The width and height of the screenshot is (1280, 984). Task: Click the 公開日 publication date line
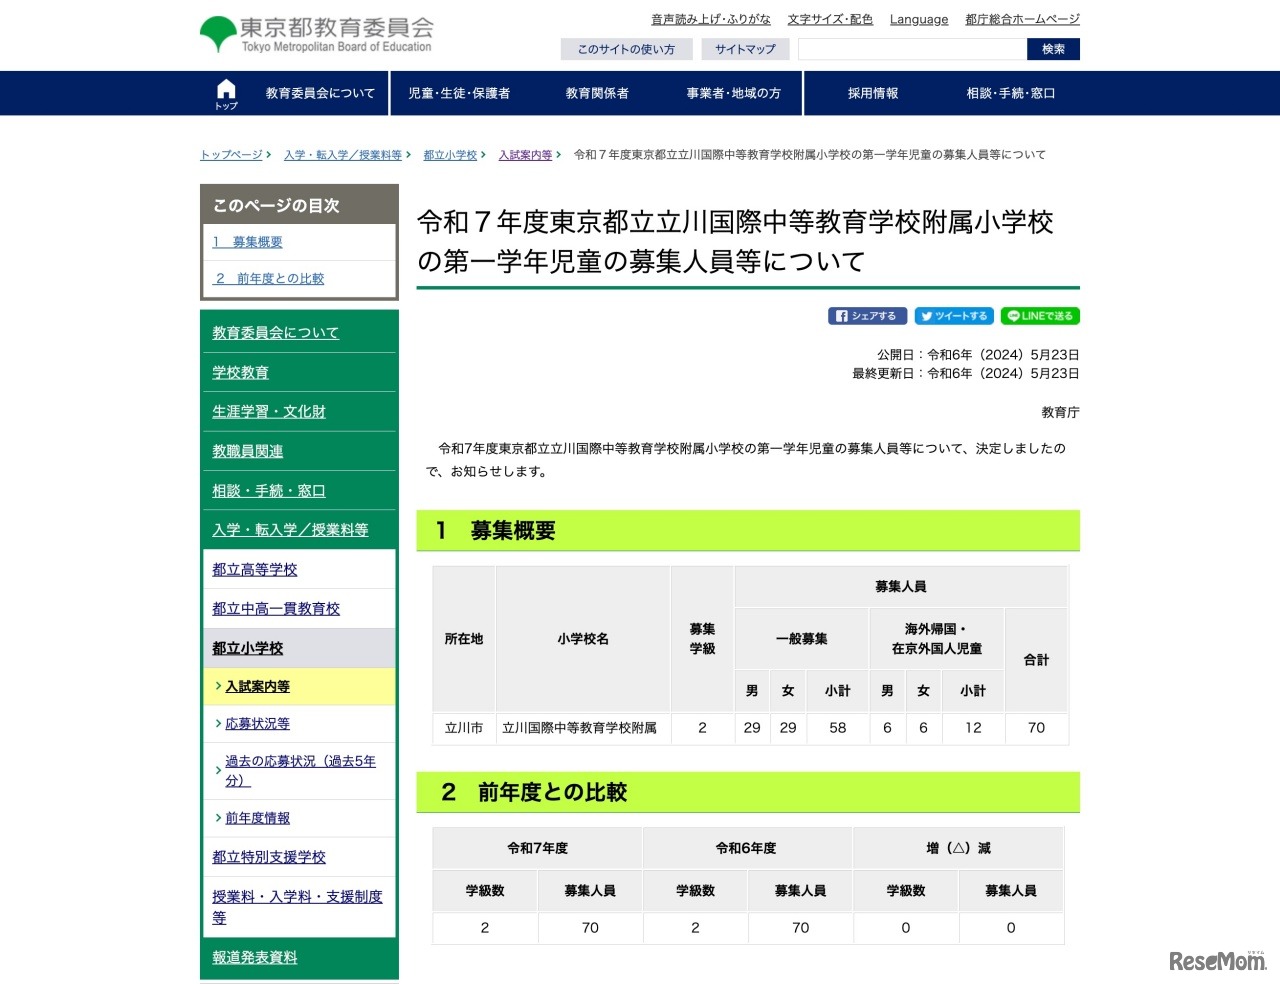[x=978, y=355]
